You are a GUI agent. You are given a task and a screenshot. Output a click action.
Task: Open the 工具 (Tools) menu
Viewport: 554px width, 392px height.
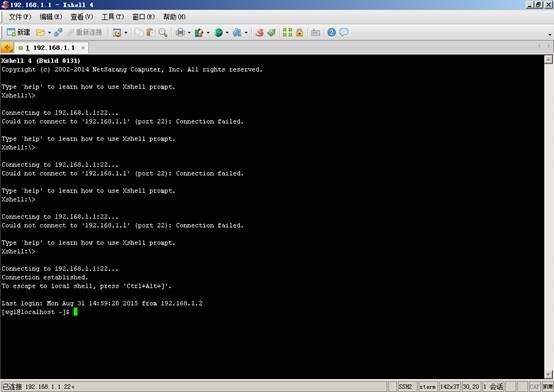coord(112,17)
